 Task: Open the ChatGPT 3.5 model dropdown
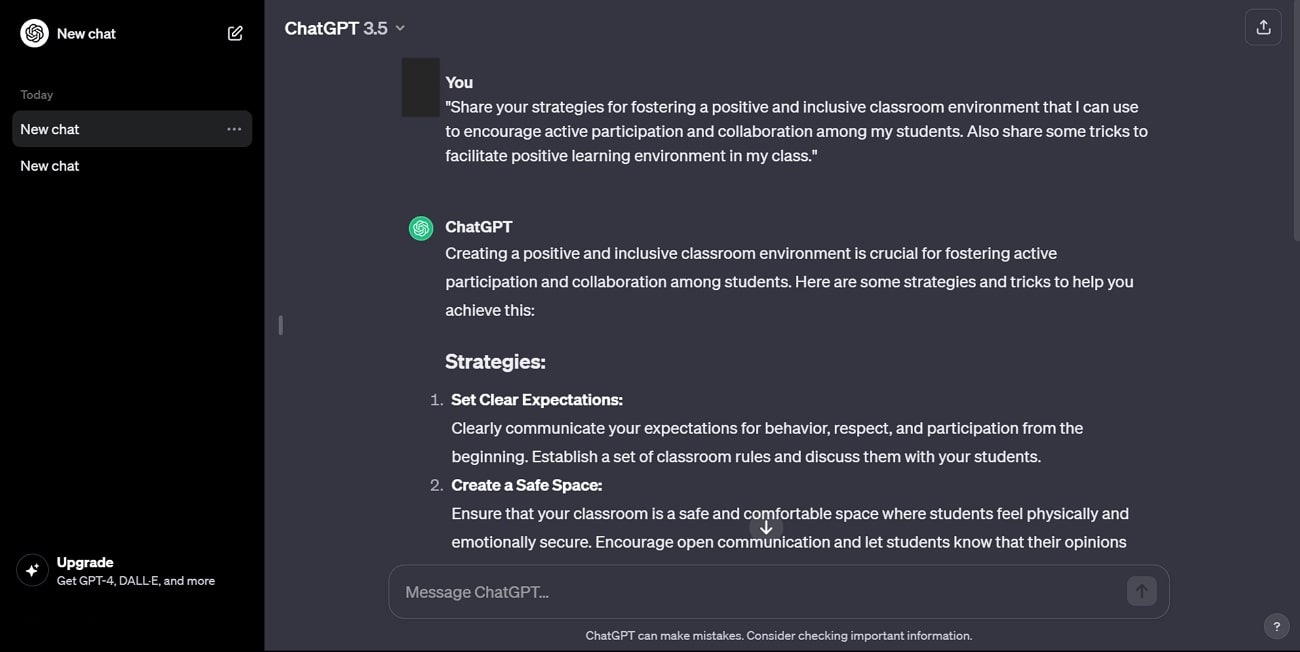point(344,27)
